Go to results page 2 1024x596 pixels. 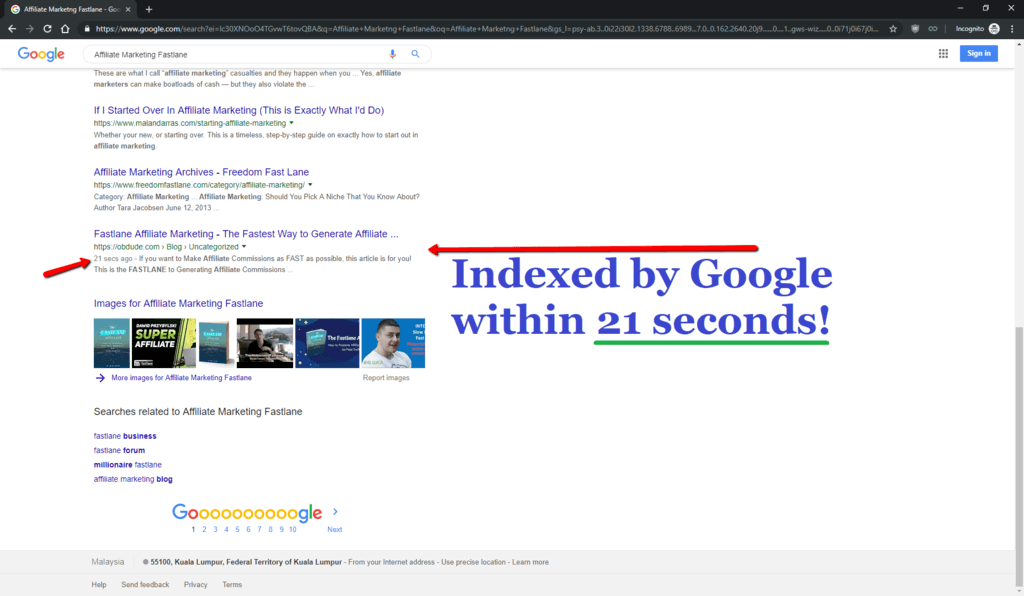click(x=204, y=529)
